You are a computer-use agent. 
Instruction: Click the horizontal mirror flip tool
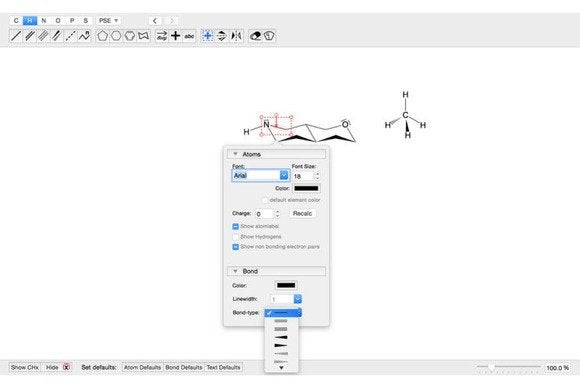tap(236, 36)
